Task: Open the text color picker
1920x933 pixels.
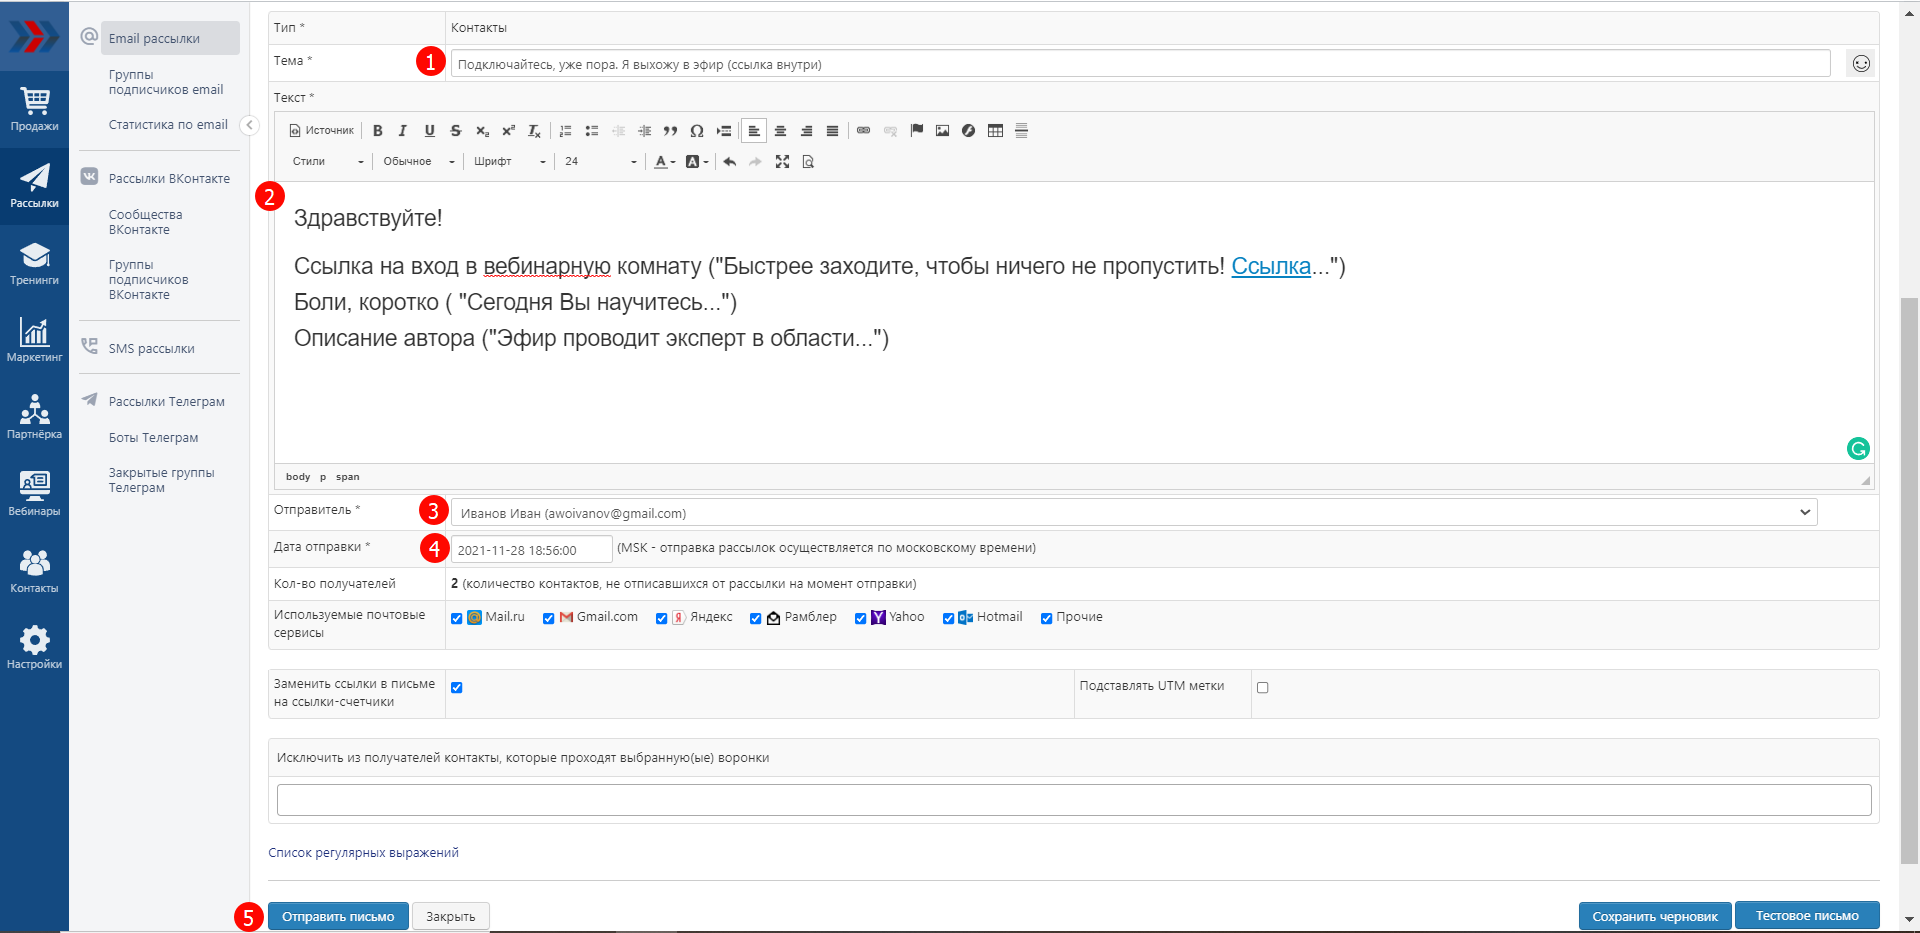Action: (662, 162)
